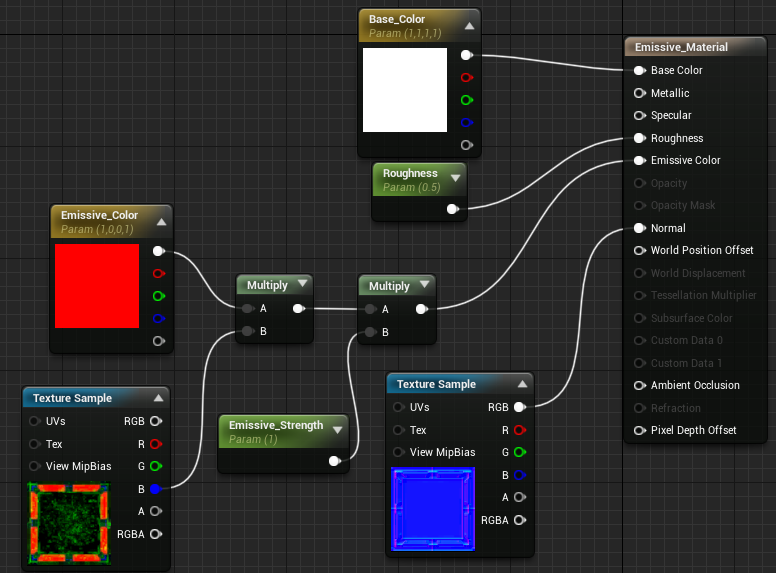Click input pin A of the right Multiply node

pos(370,309)
